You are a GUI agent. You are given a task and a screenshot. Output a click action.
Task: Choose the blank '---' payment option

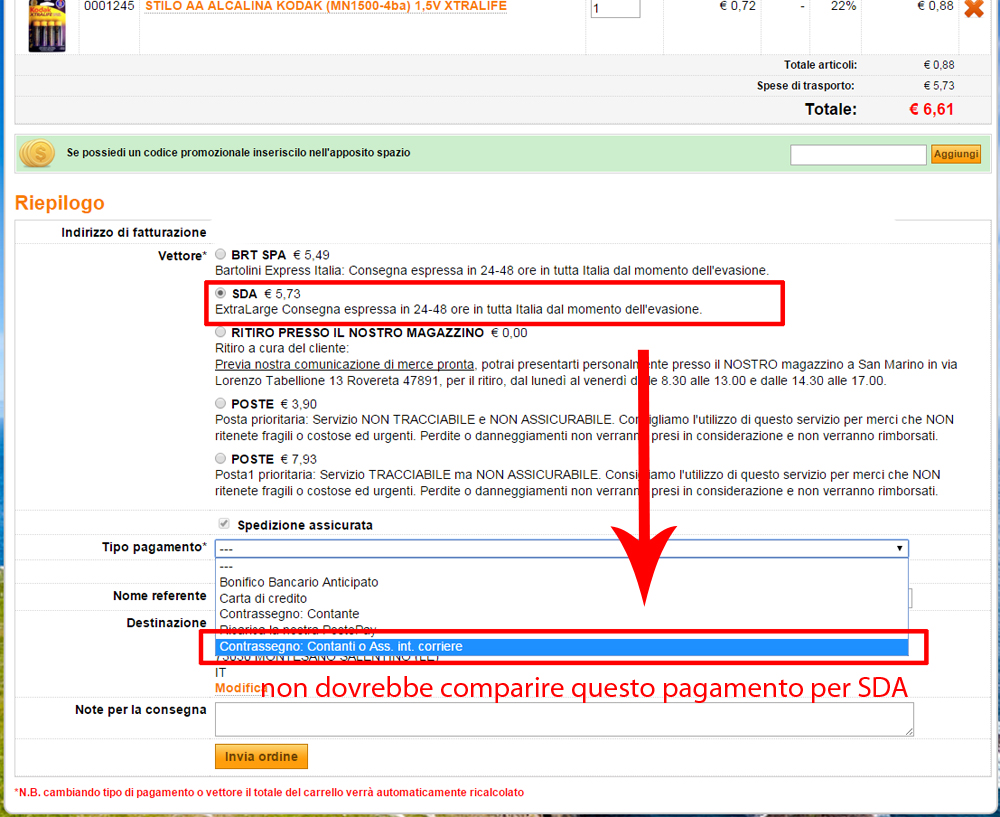pos(562,566)
